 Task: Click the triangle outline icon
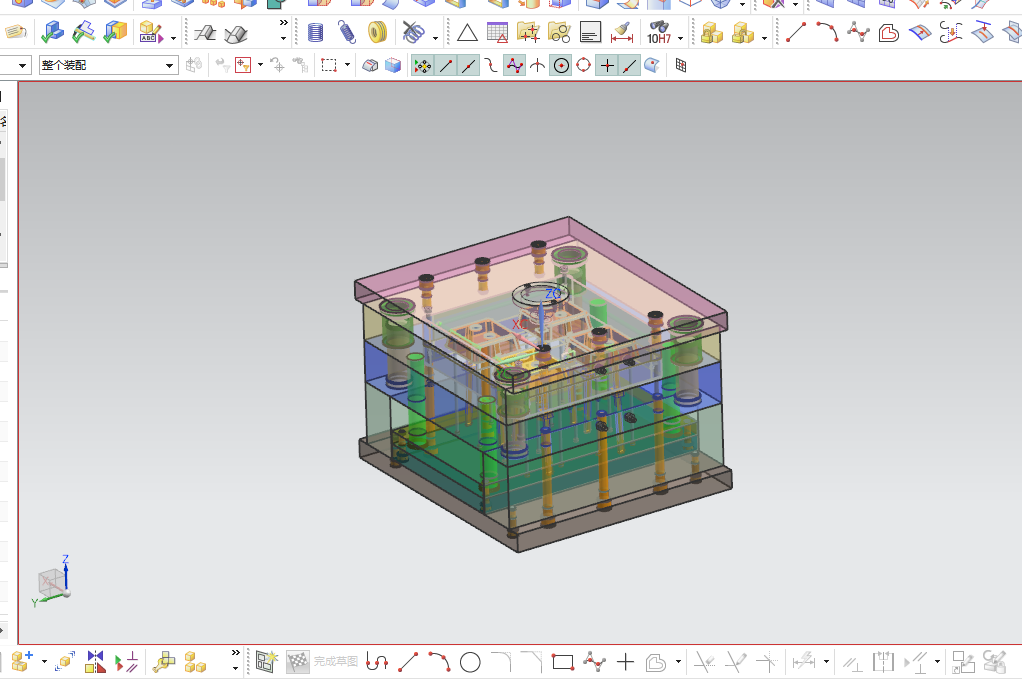point(467,33)
